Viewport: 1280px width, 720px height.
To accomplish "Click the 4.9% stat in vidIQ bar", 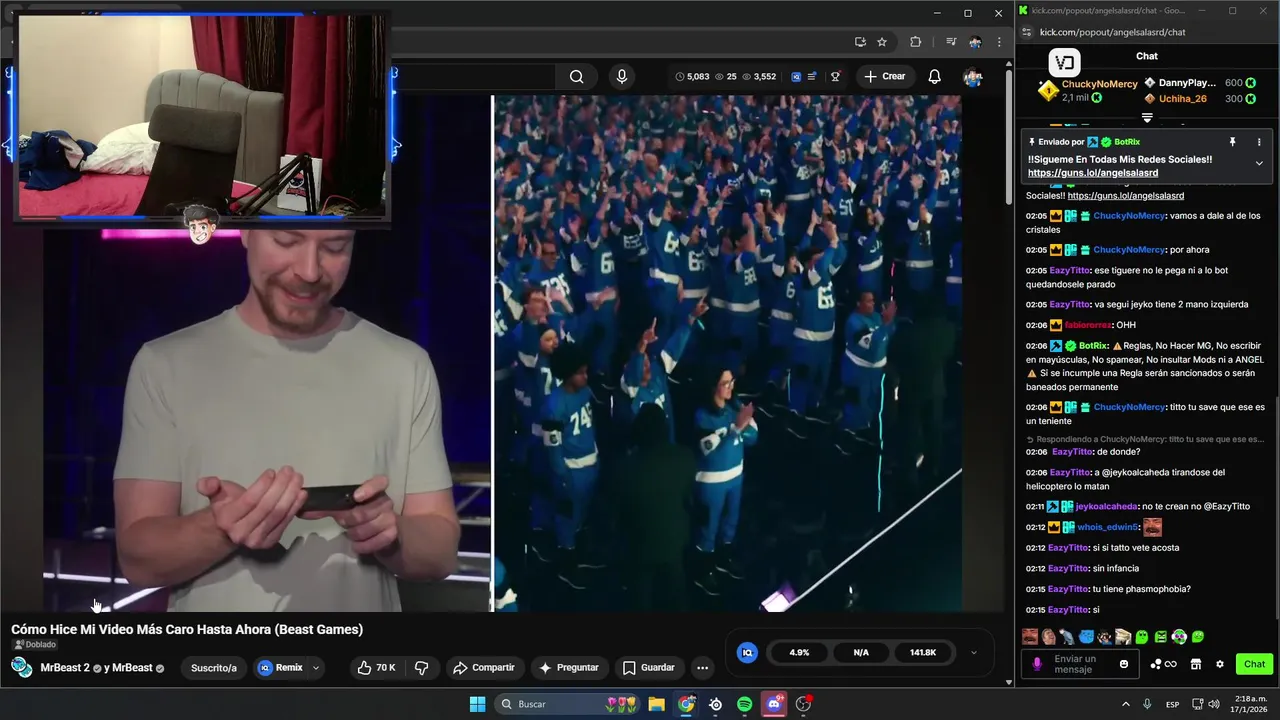I will (x=799, y=652).
